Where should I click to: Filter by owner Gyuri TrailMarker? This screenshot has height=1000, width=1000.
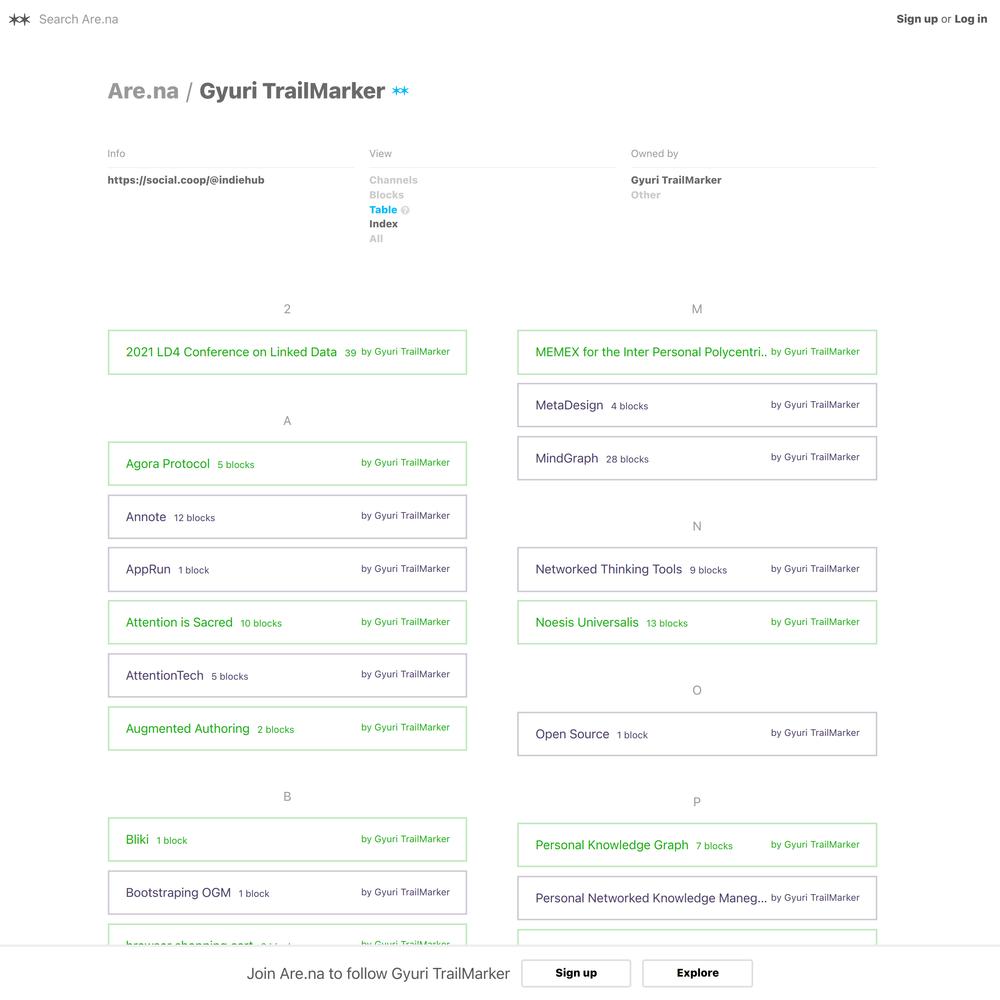tap(676, 180)
